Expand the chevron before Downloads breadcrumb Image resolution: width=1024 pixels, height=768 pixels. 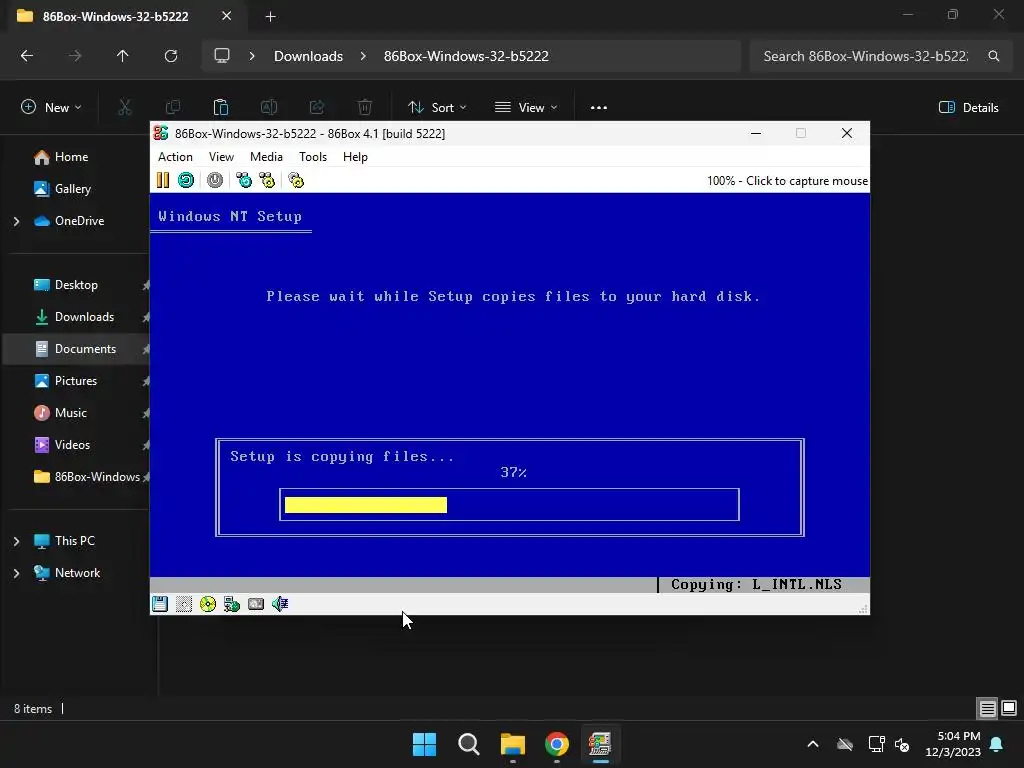[252, 56]
